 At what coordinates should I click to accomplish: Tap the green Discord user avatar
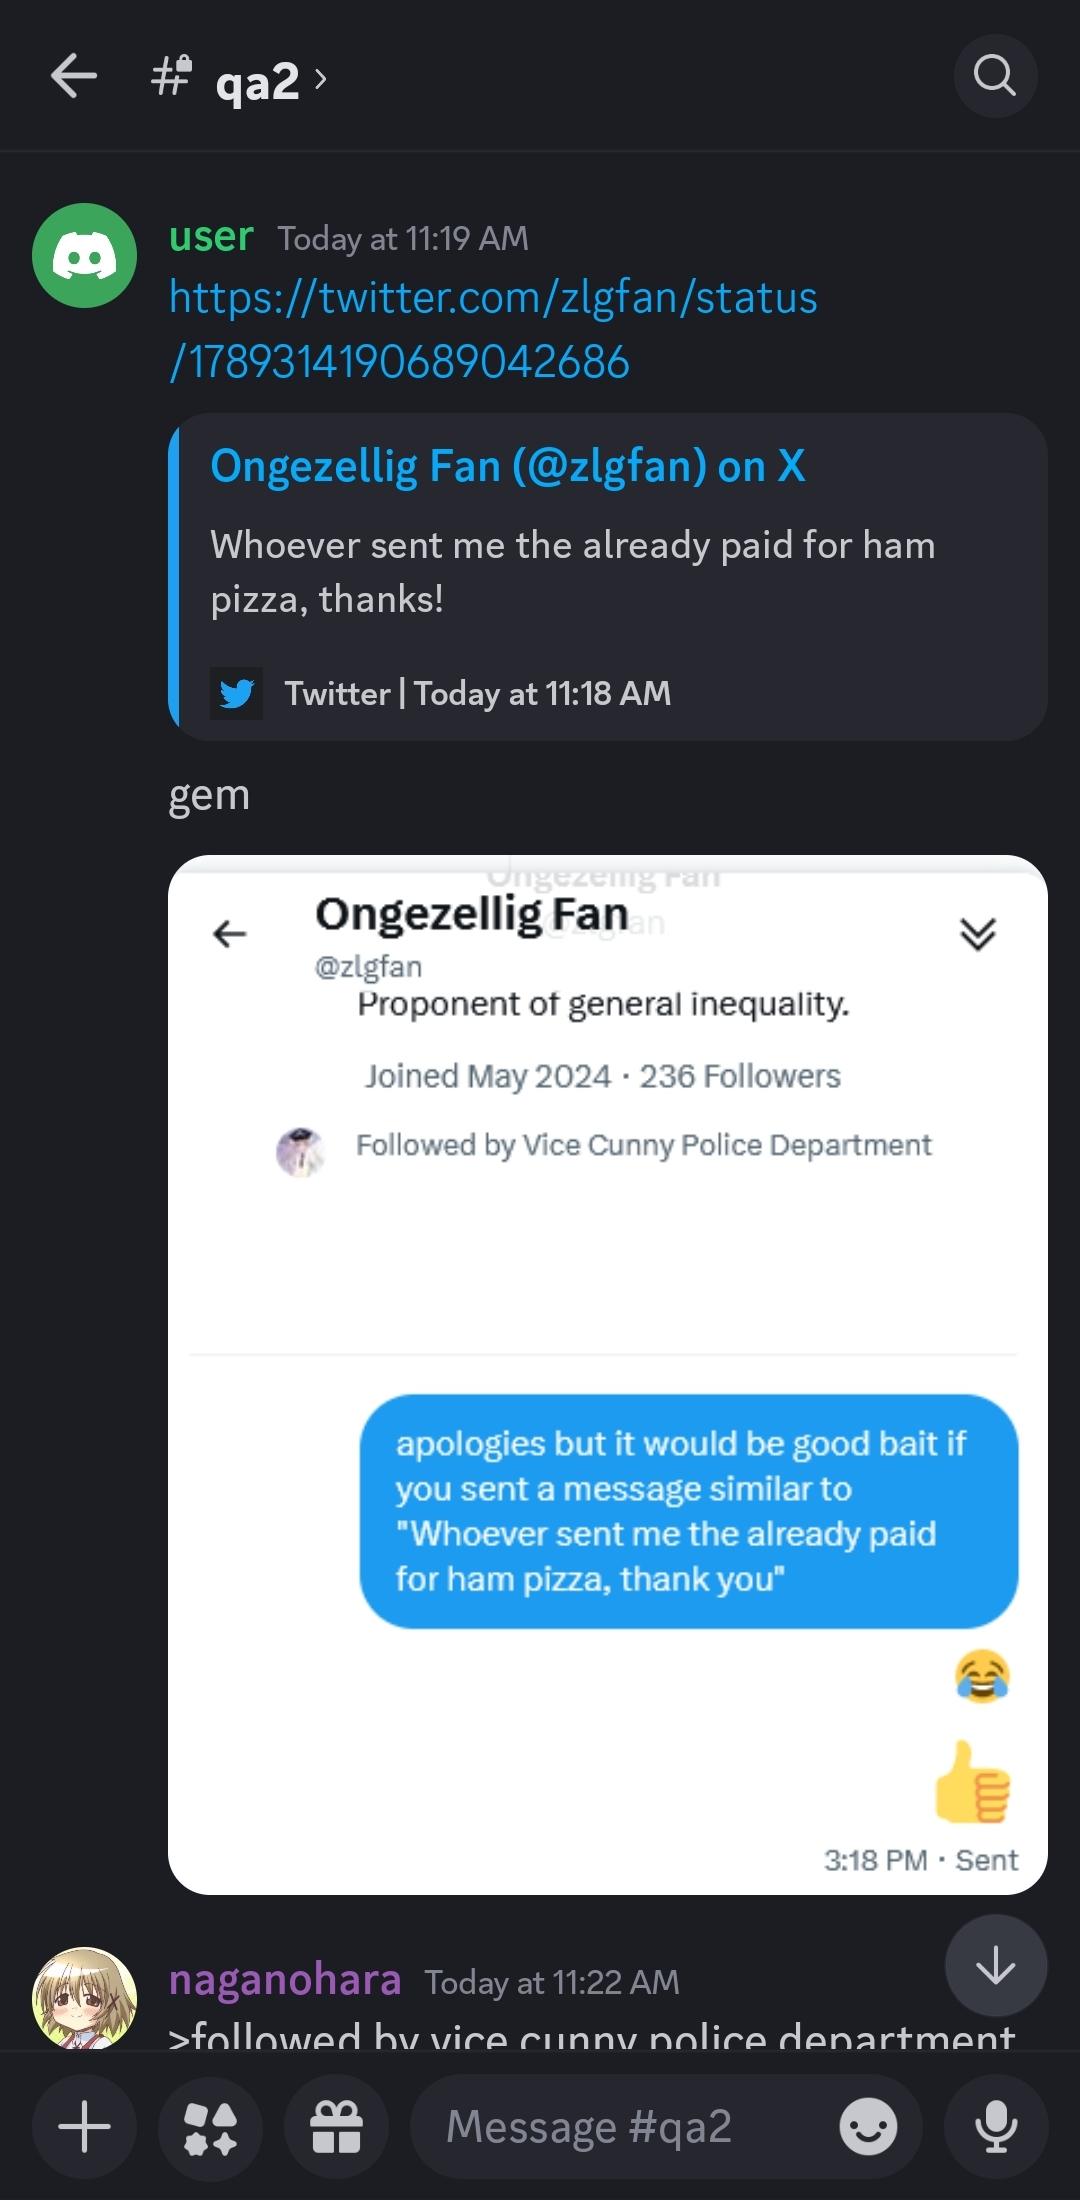coord(85,256)
